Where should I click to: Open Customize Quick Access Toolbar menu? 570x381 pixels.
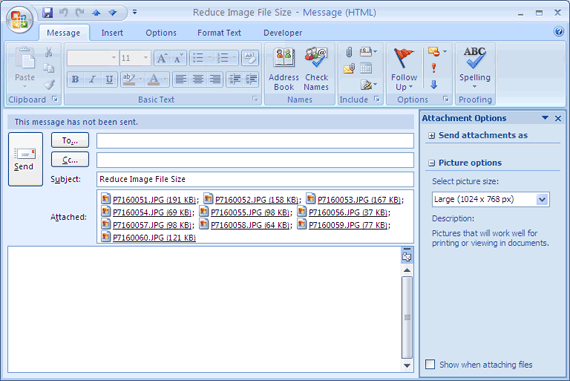135,12
